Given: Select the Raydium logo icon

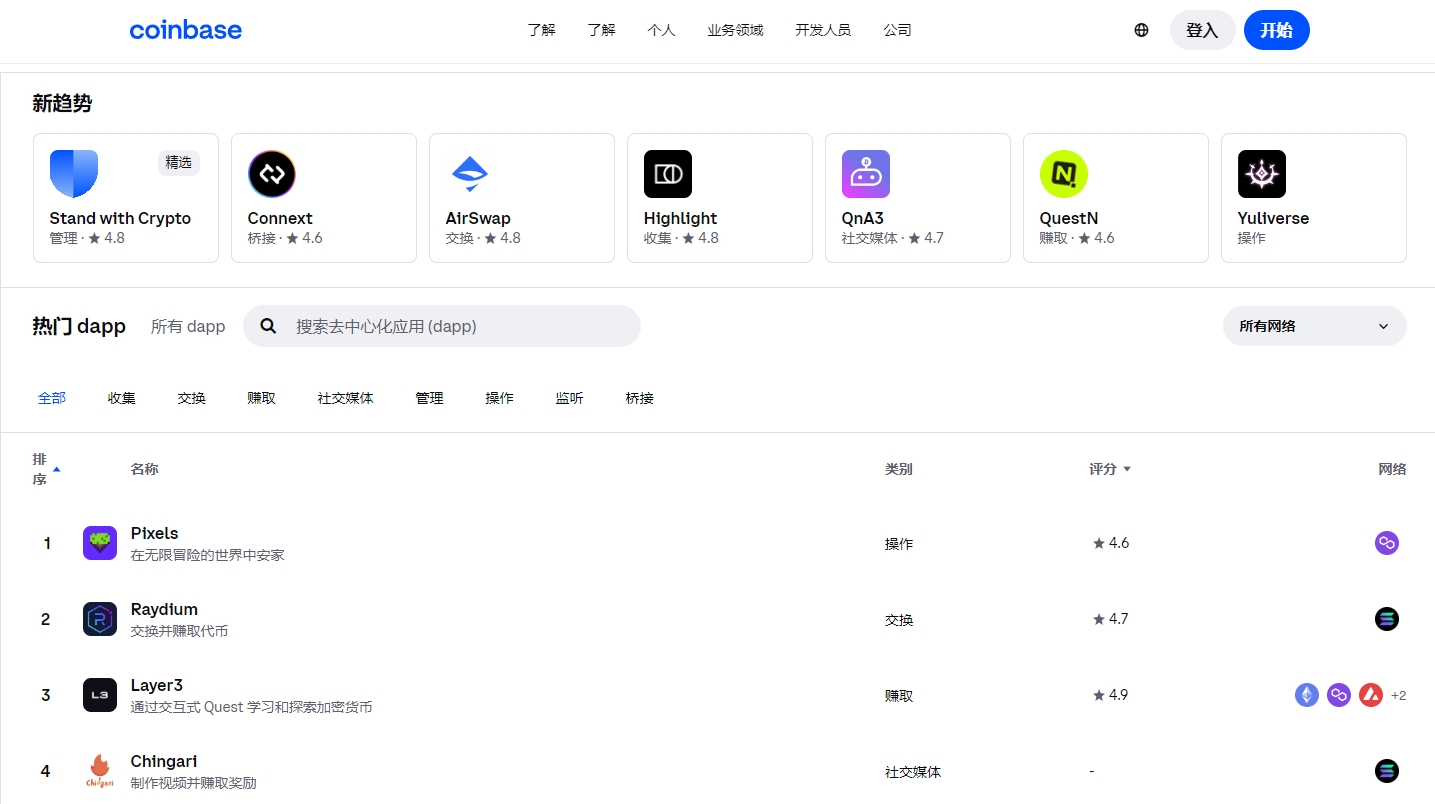Looking at the screenshot, I should click(x=99, y=619).
